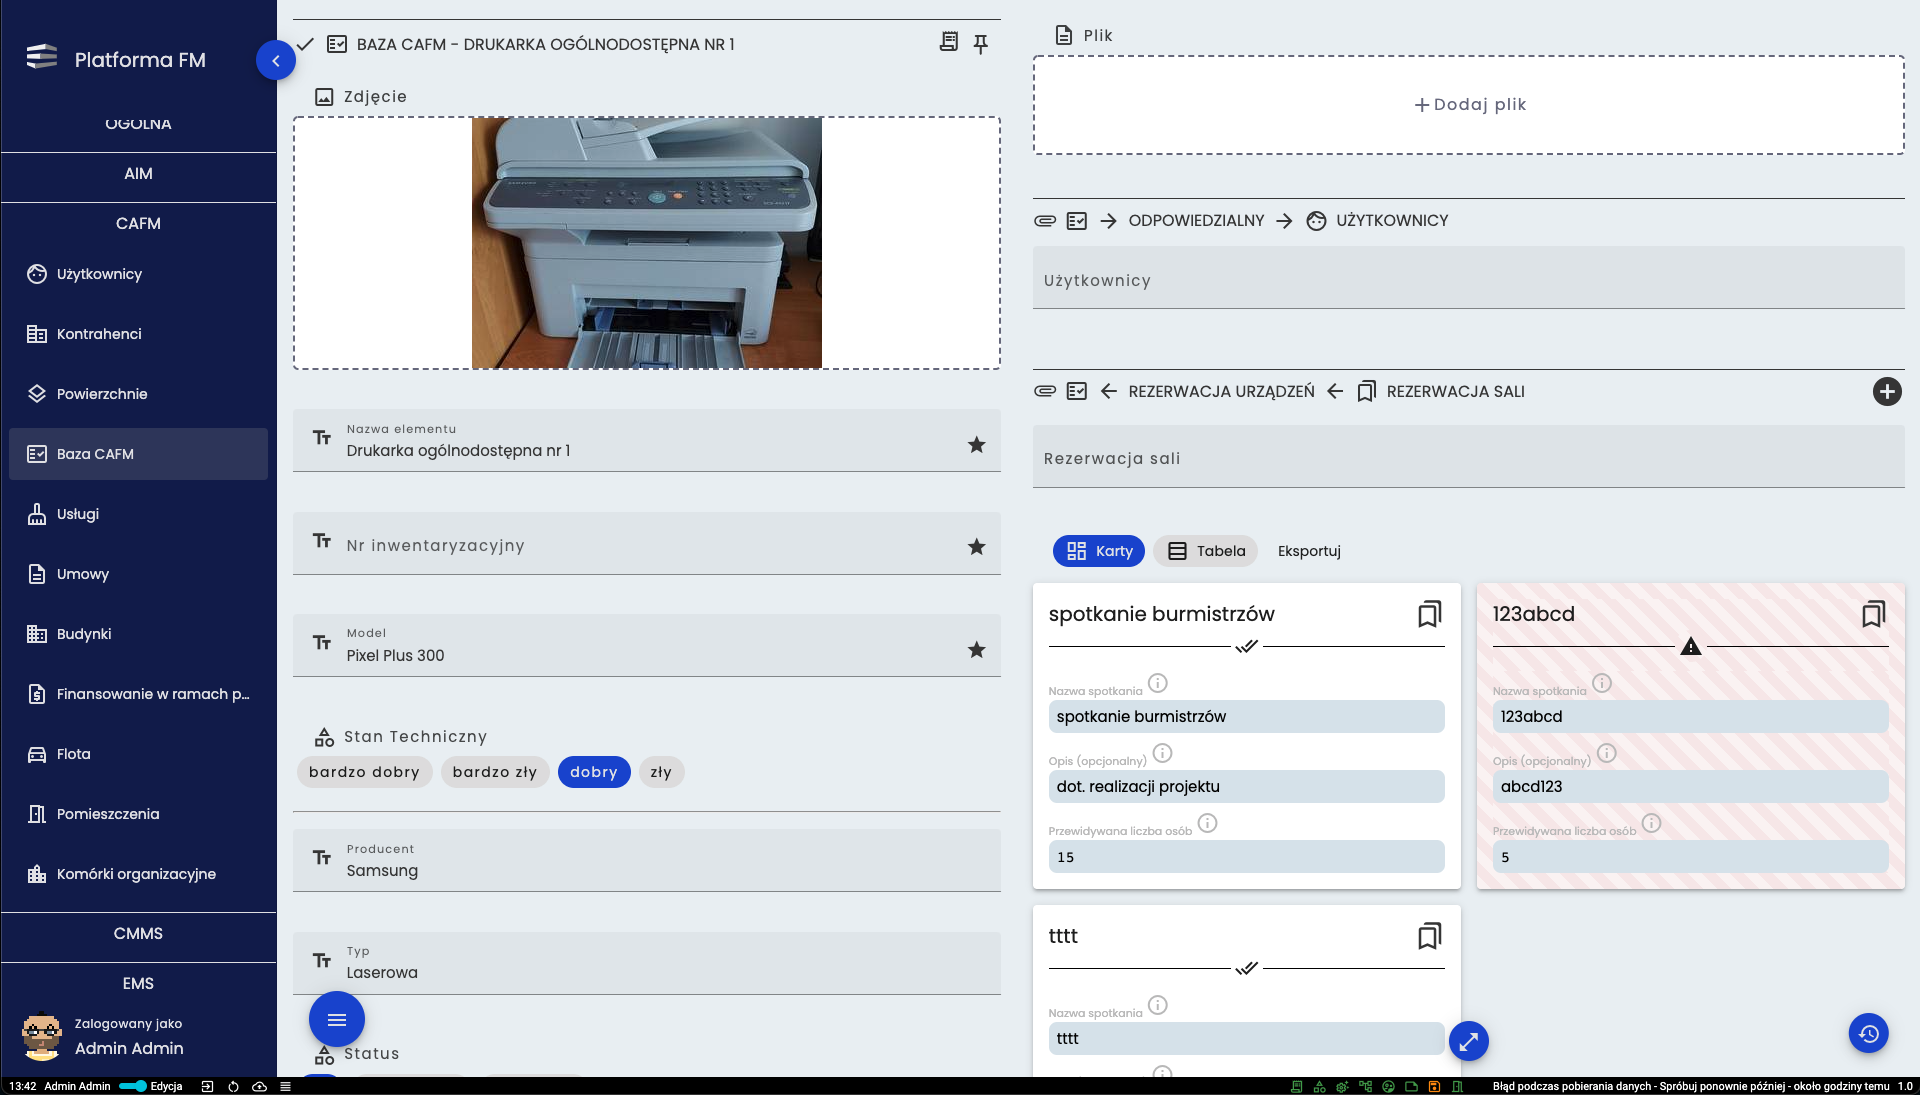Screen dimensions: 1920x1095
Task: Click bookmark icon on 'tttt' card
Action: [x=1430, y=936]
